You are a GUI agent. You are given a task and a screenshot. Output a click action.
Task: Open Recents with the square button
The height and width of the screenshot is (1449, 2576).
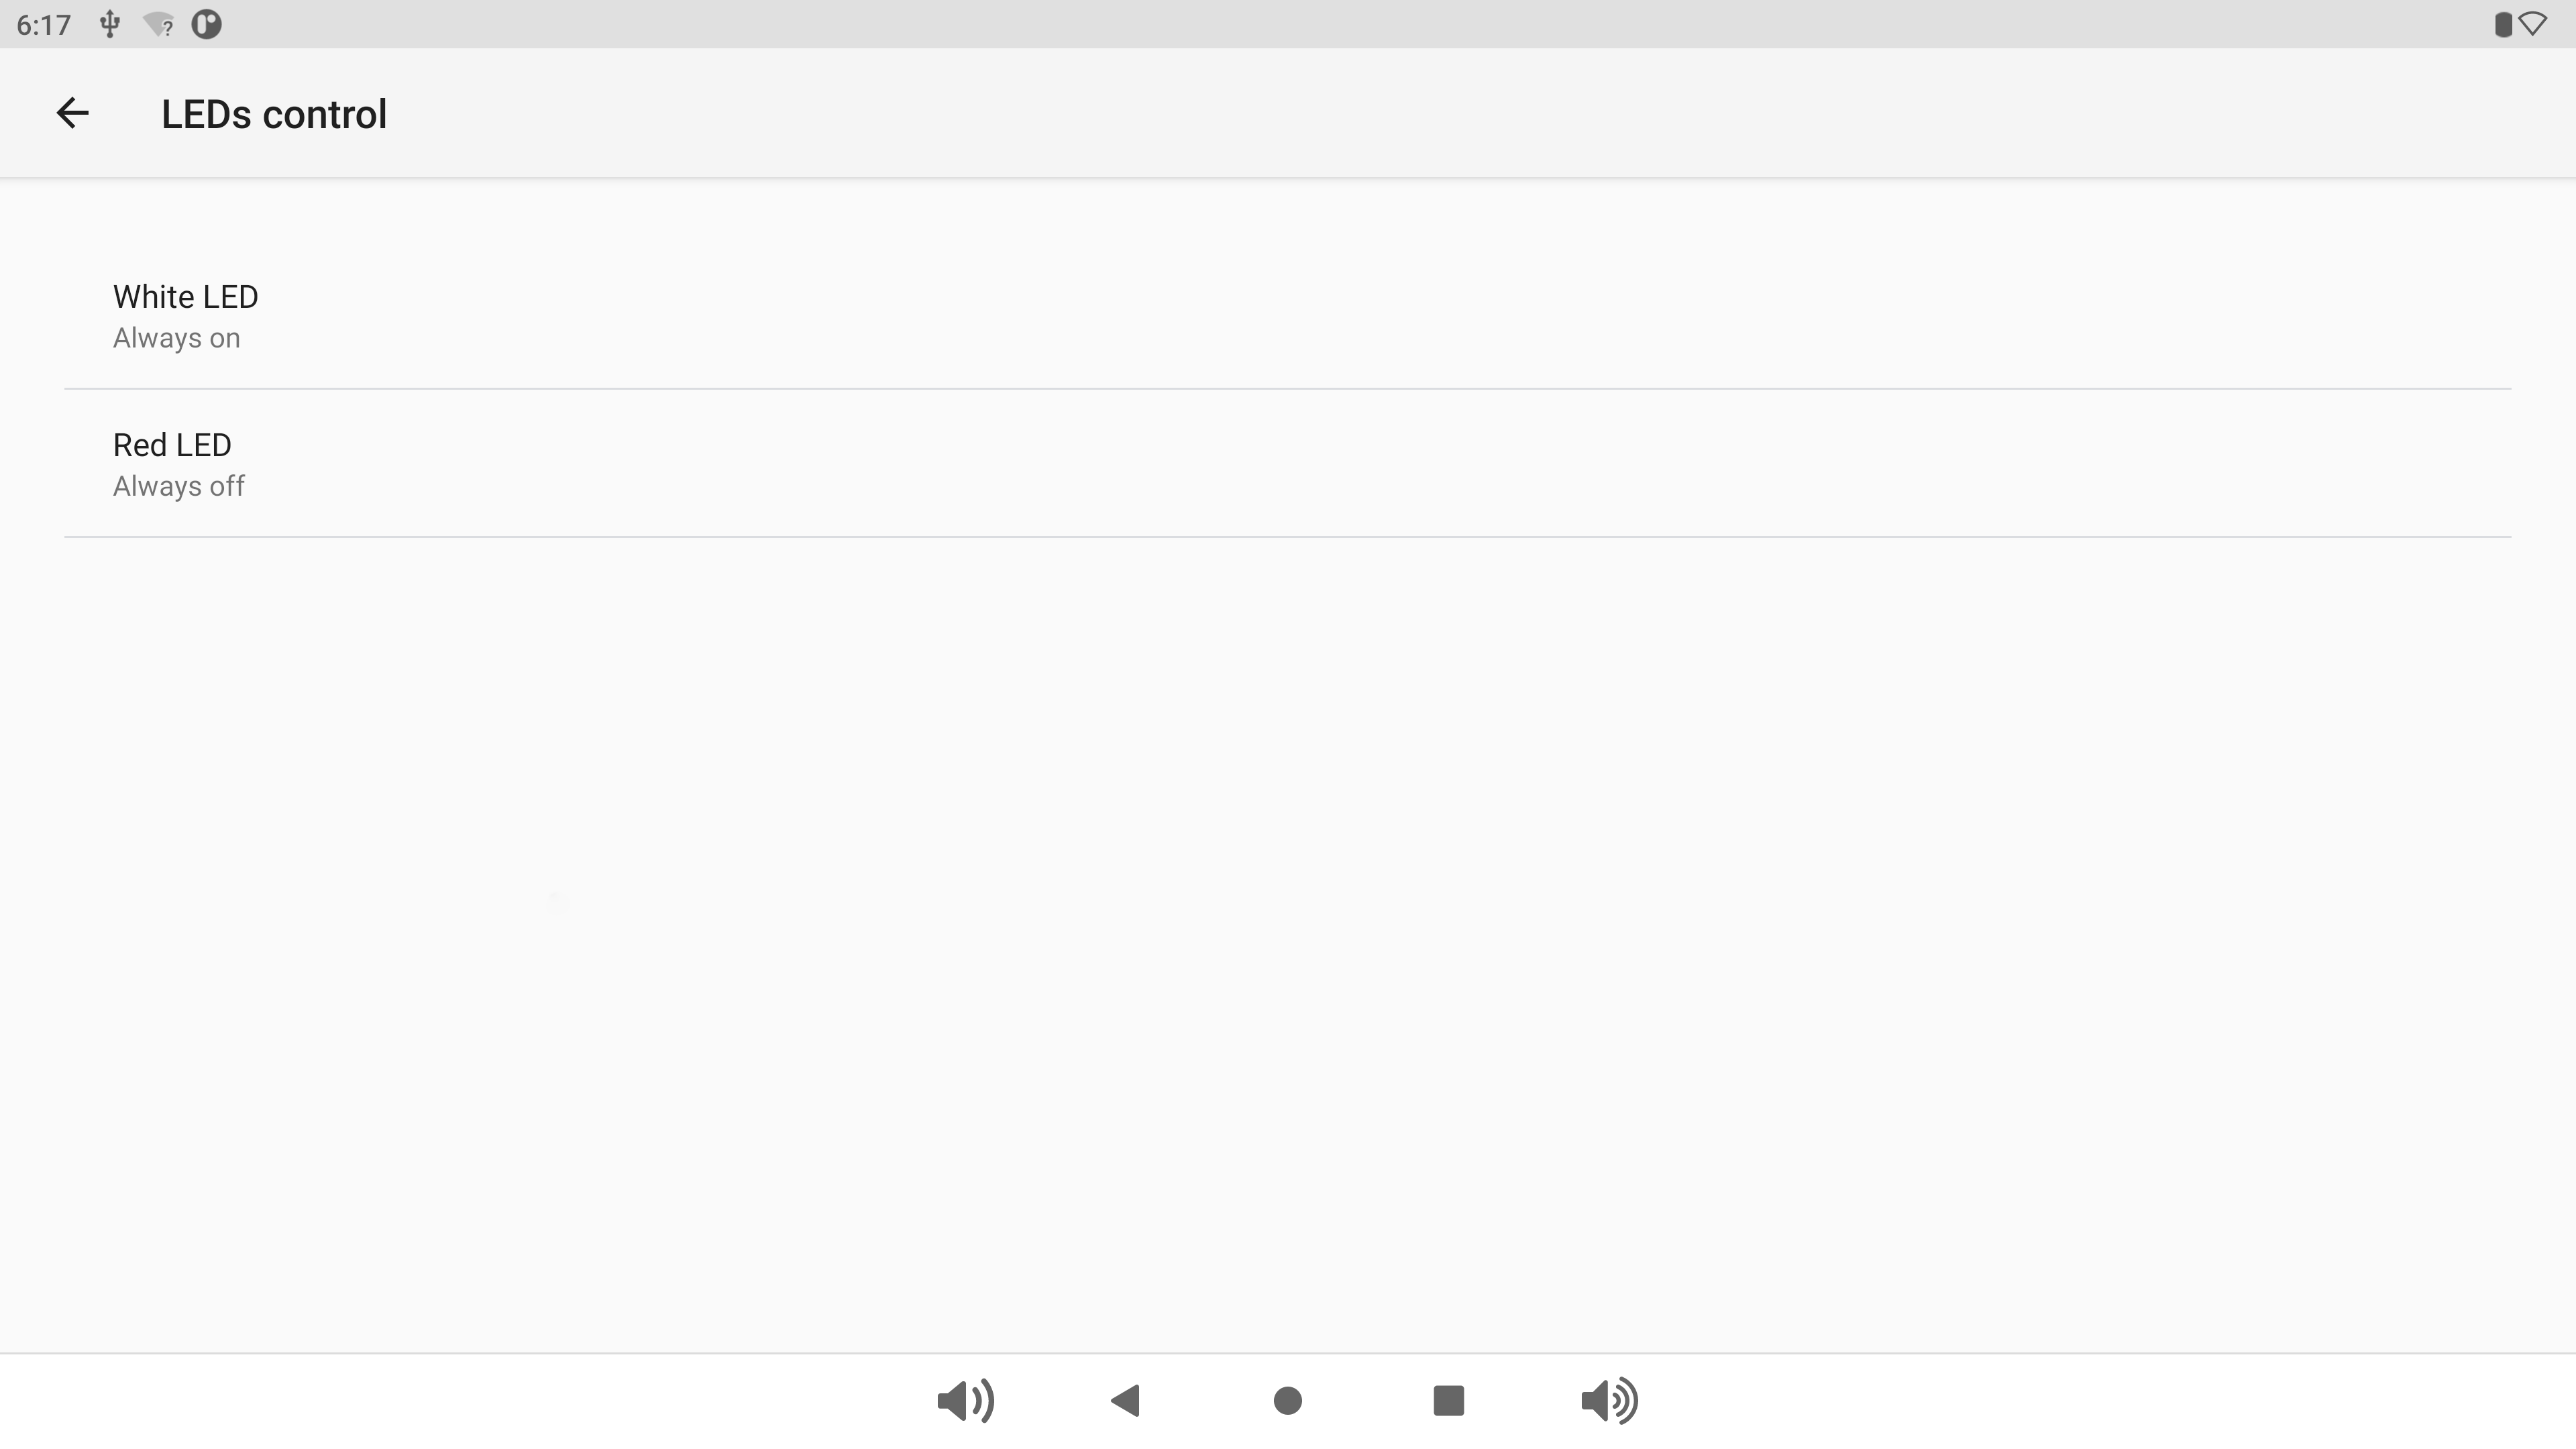point(1448,1400)
